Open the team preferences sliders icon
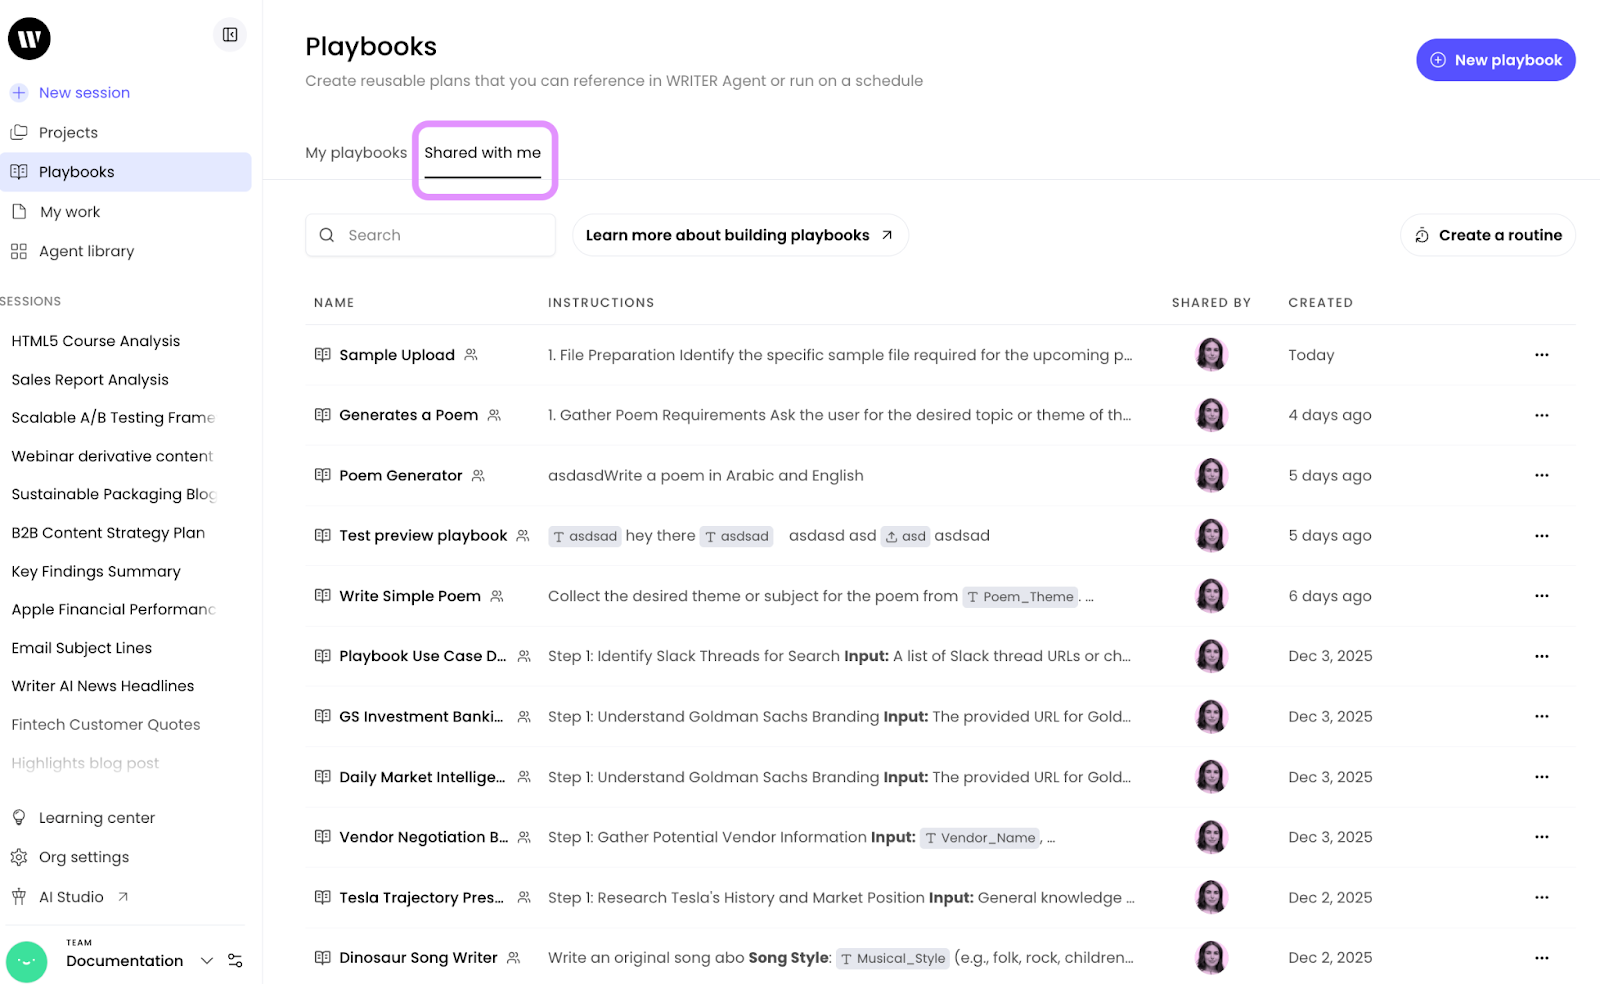This screenshot has height=984, width=1600. click(x=235, y=961)
